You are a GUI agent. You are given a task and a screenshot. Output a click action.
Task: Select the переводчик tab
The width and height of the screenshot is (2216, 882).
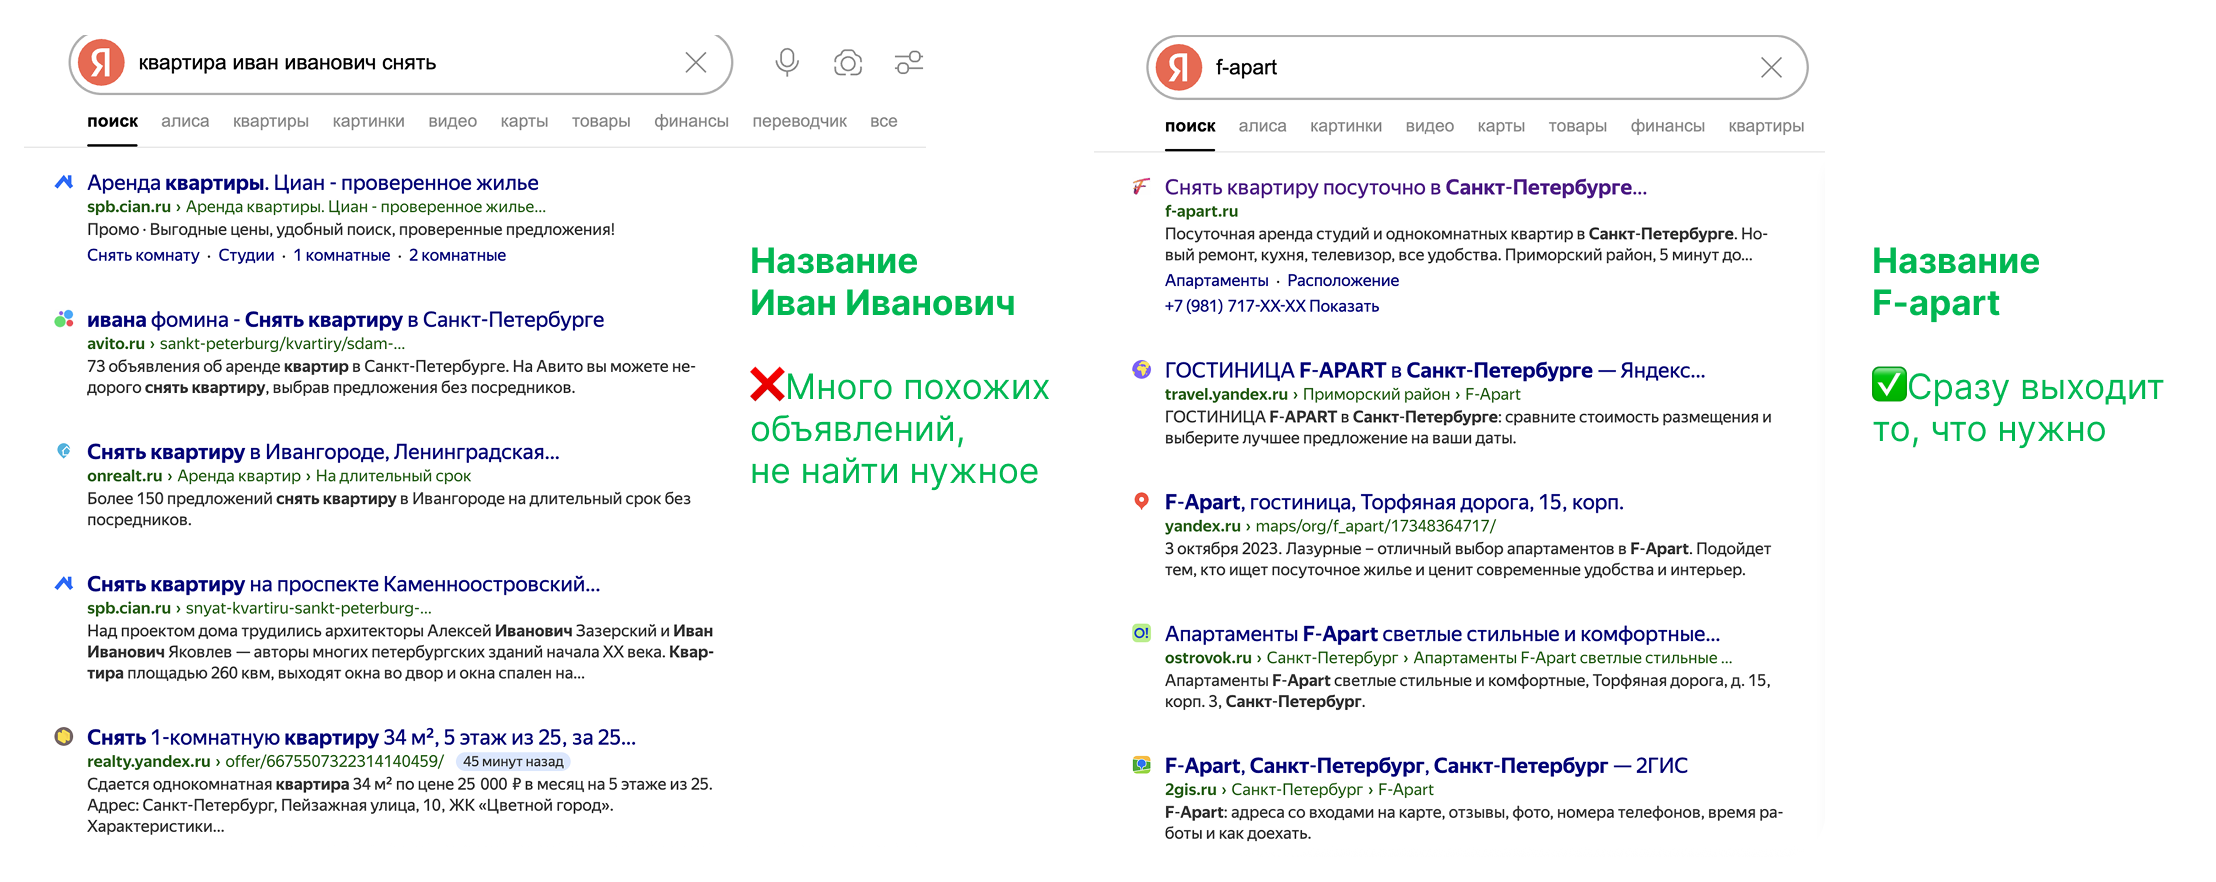[x=799, y=121]
